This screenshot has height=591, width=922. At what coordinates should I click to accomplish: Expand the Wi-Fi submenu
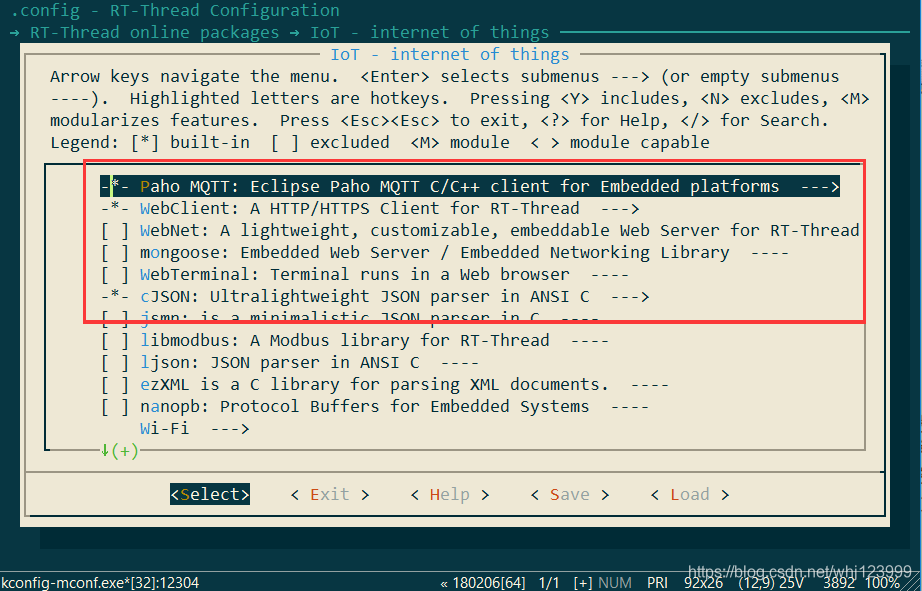click(x=195, y=429)
